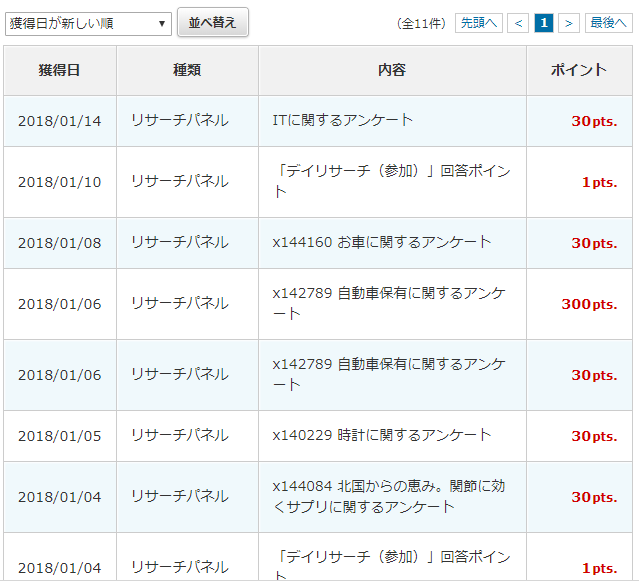The width and height of the screenshot is (639, 581).
Task: Click the 並べ替え sort button
Action: coord(212,23)
